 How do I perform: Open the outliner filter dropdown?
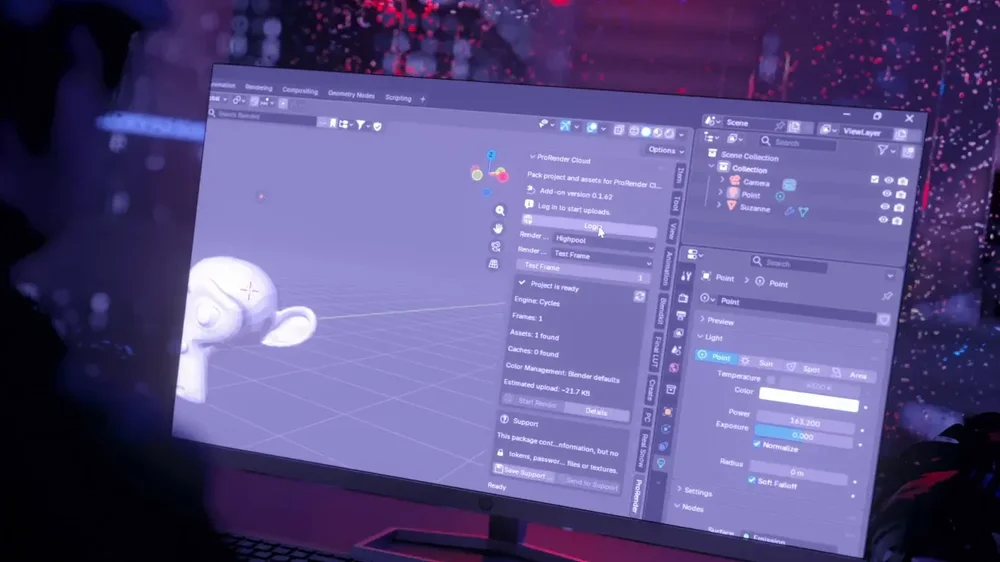(x=886, y=151)
